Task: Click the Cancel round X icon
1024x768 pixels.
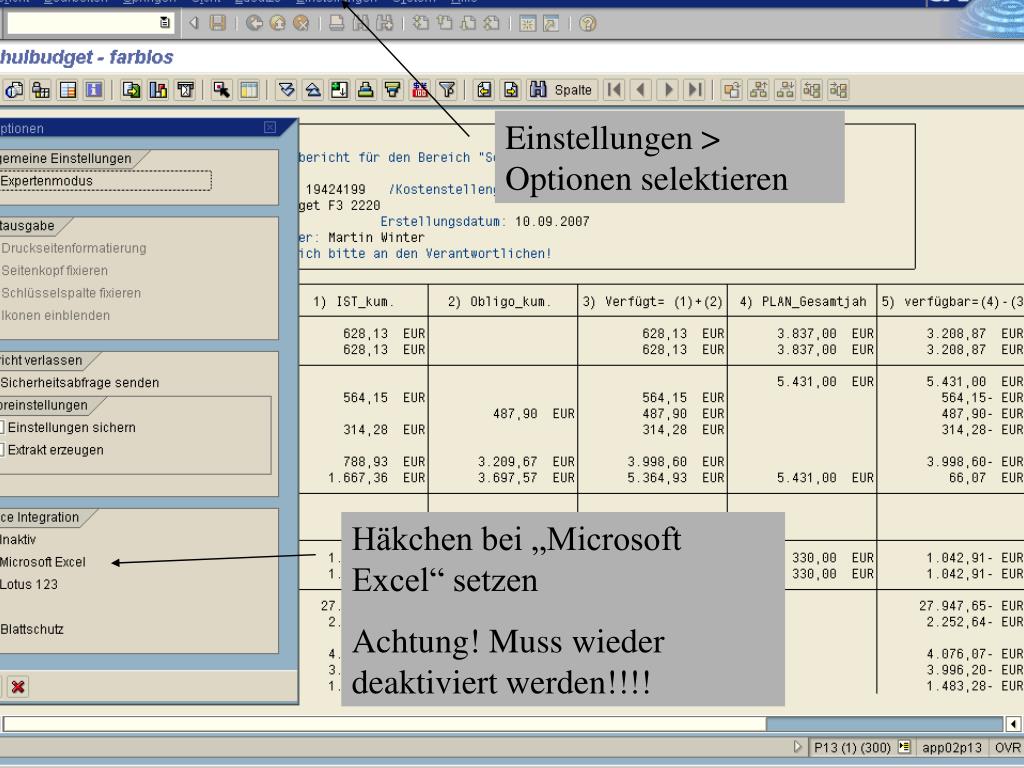Action: point(300,24)
